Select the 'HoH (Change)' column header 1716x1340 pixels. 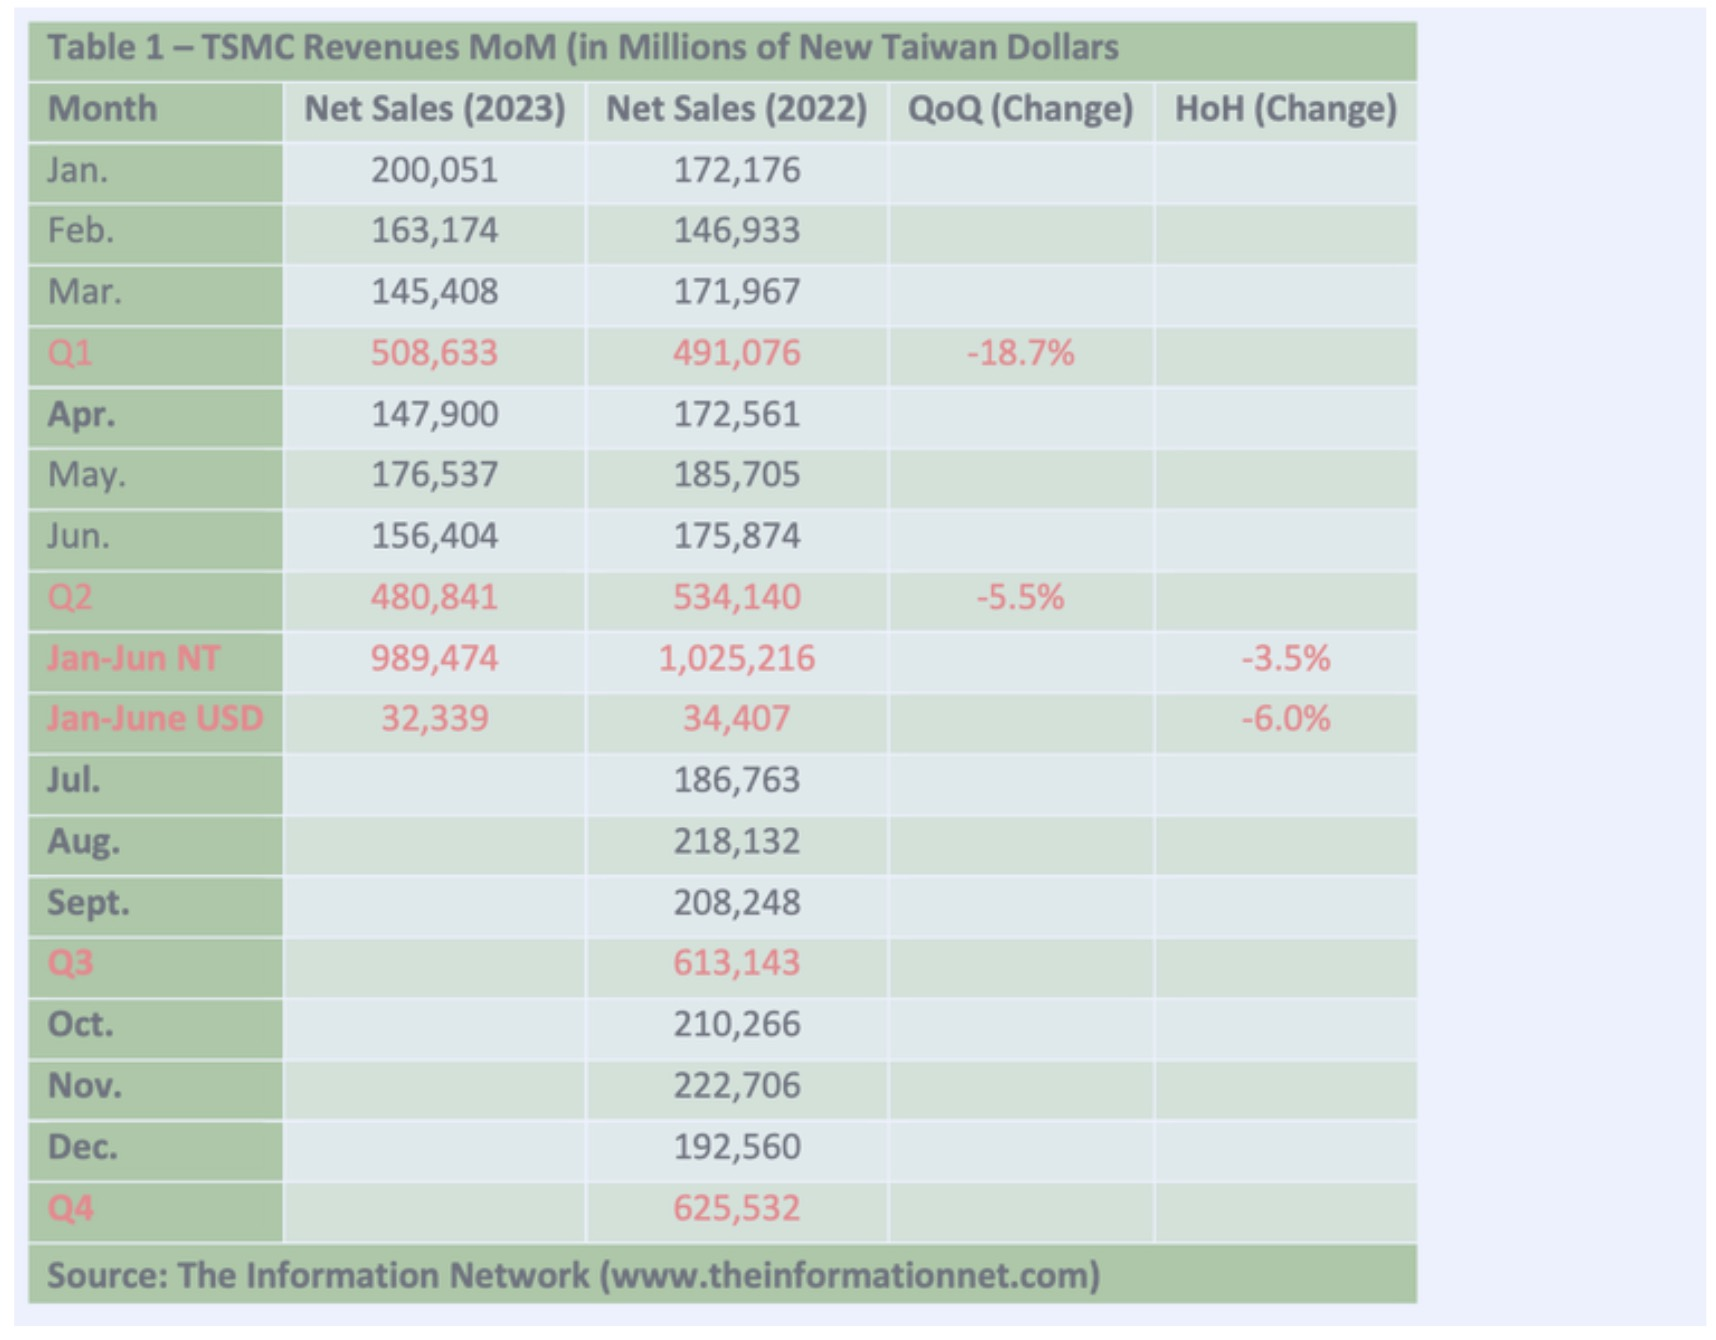click(x=1286, y=108)
